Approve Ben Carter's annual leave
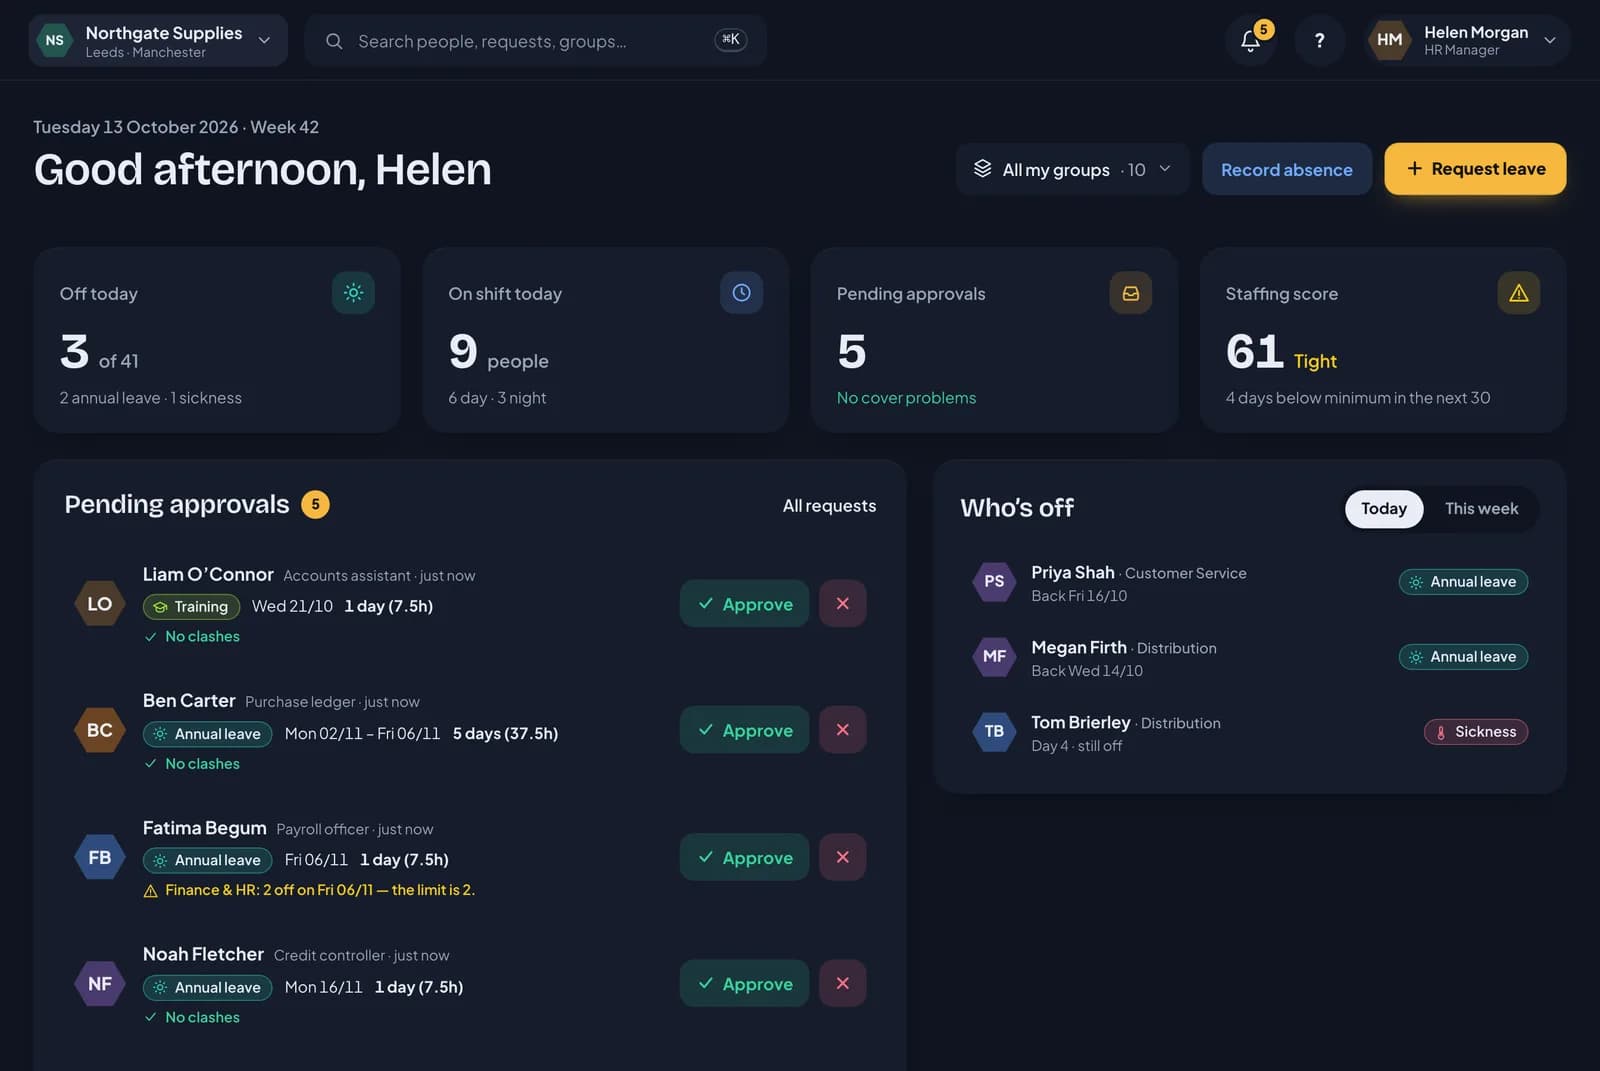Screen dimensions: 1600x1071 coord(744,730)
